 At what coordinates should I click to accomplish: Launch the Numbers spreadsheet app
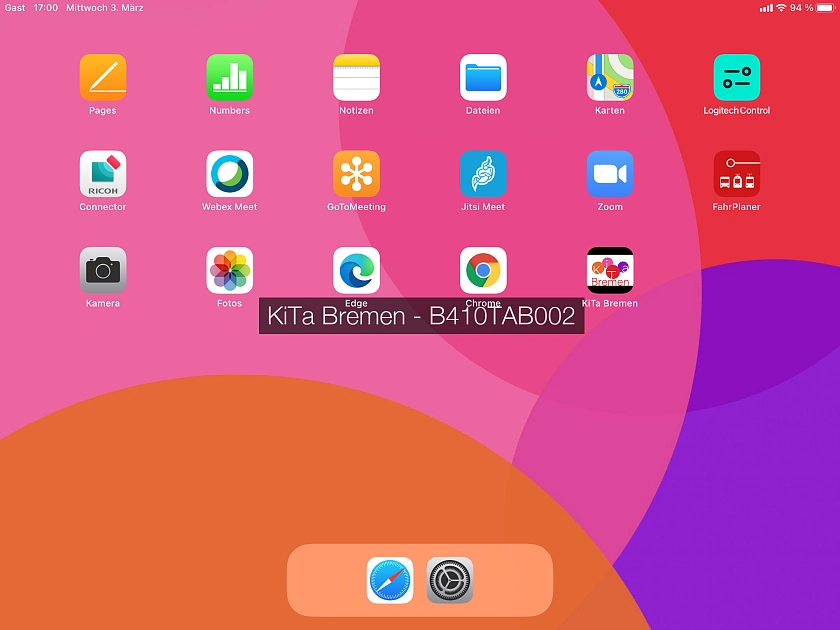(230, 78)
